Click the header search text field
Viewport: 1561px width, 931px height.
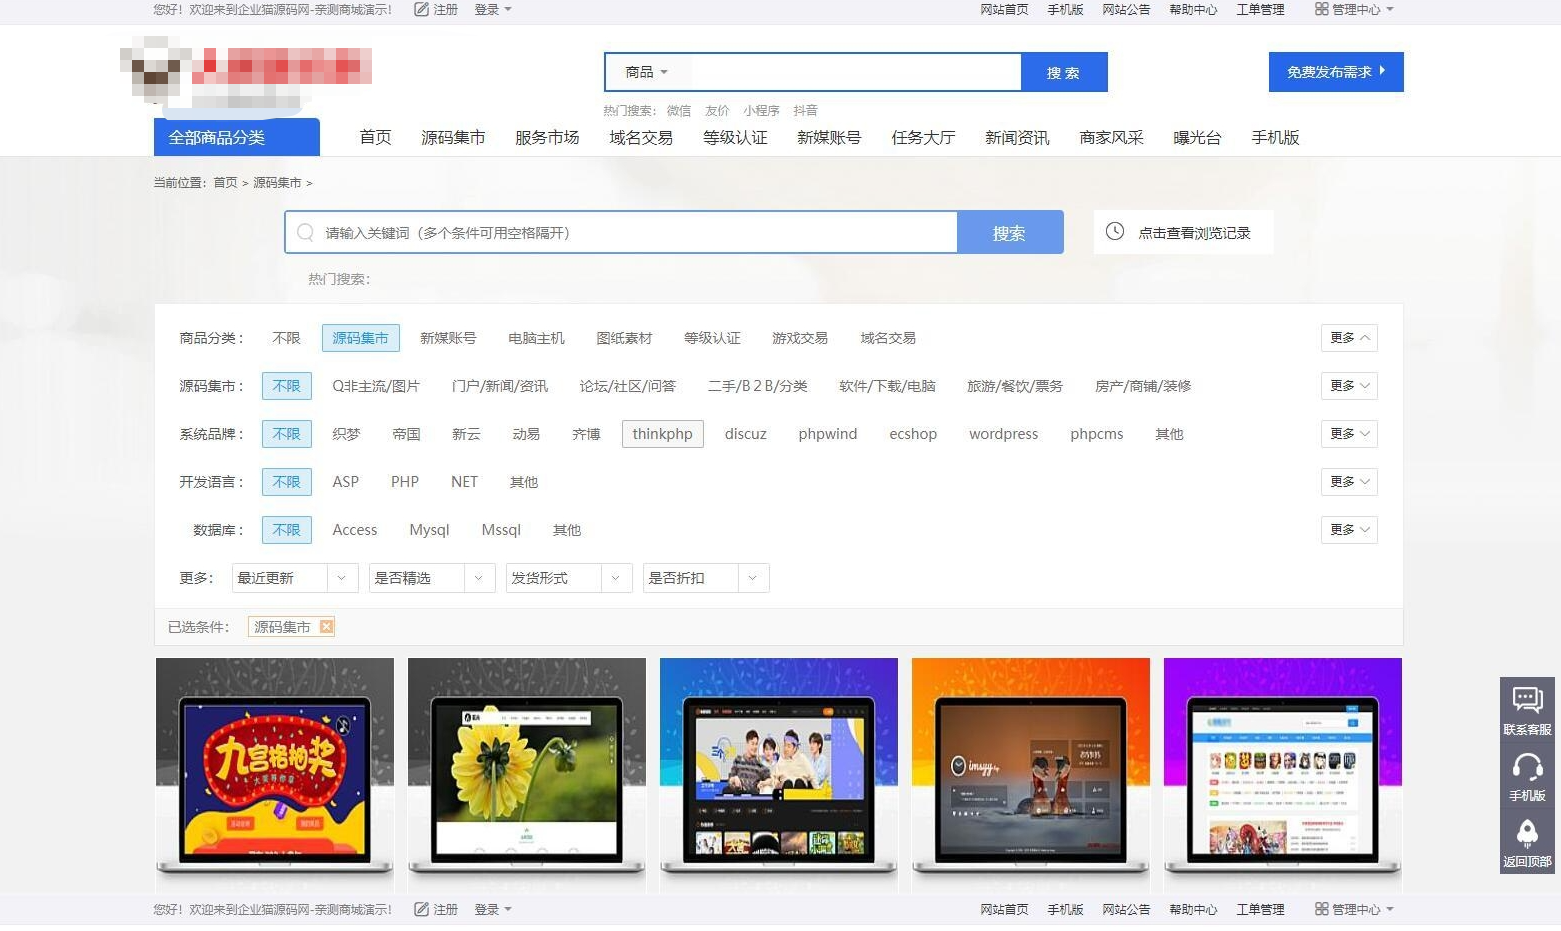click(x=857, y=72)
